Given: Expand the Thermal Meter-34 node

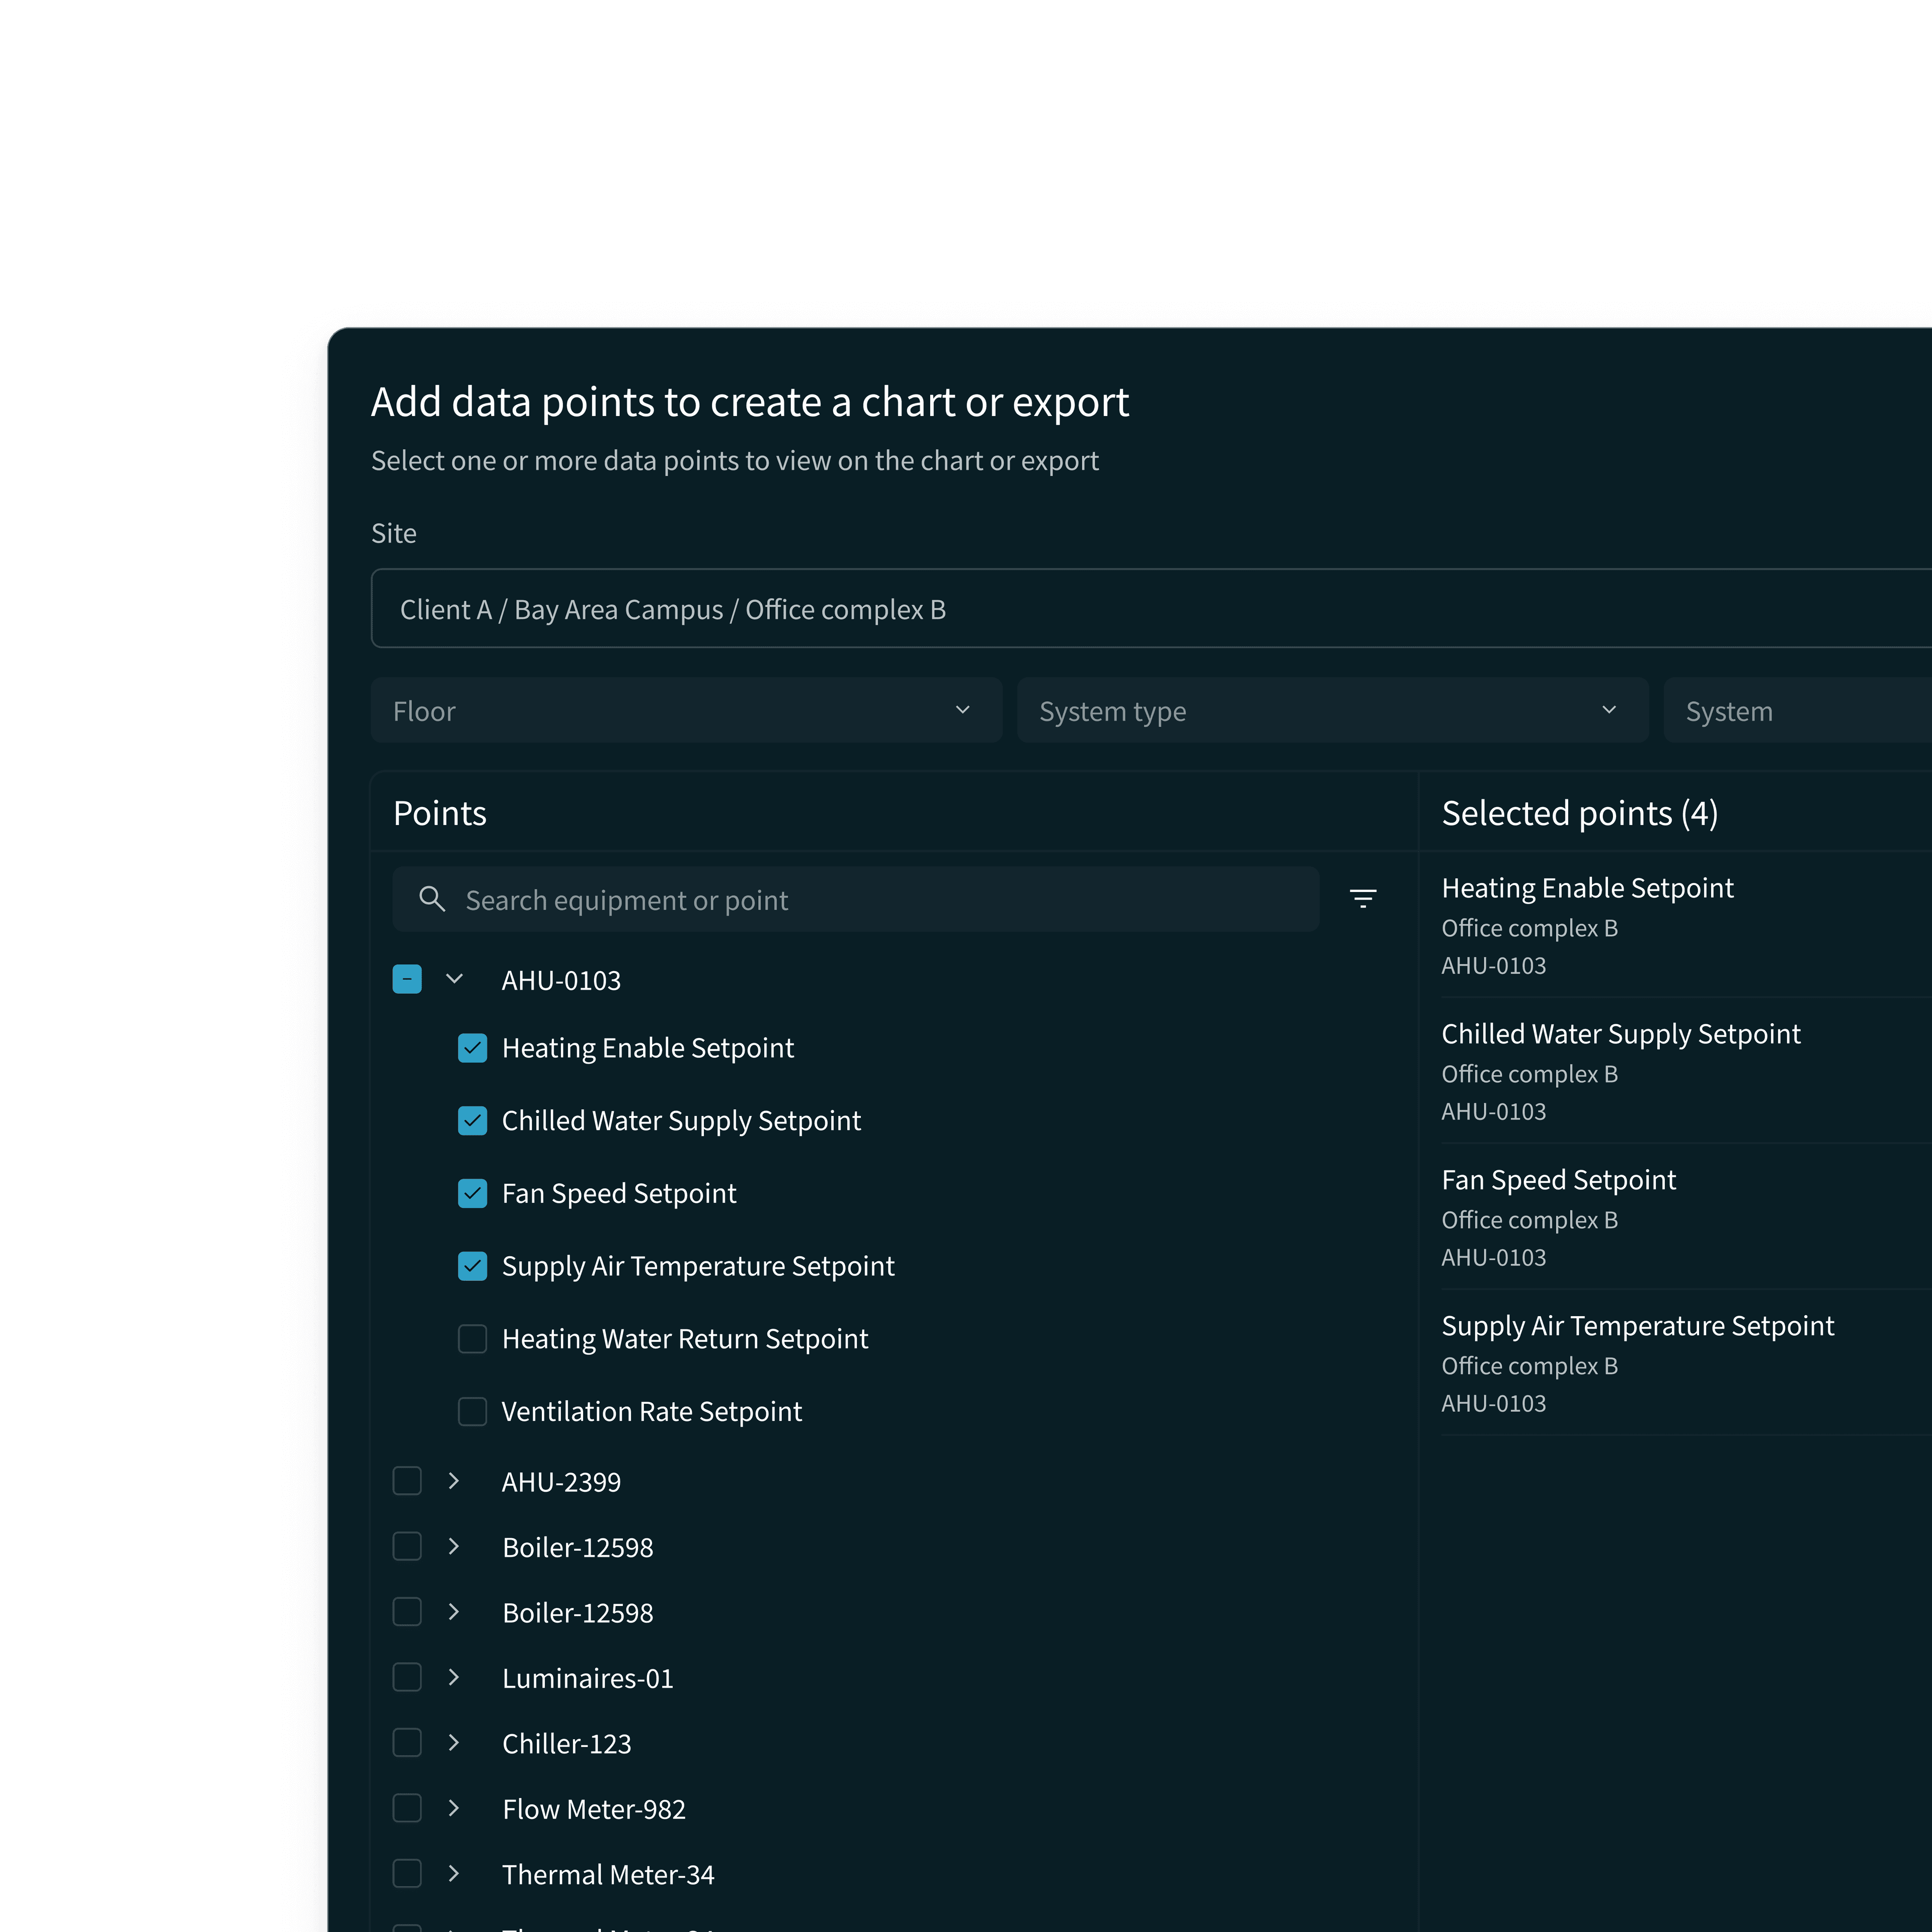Looking at the screenshot, I should [454, 1873].
